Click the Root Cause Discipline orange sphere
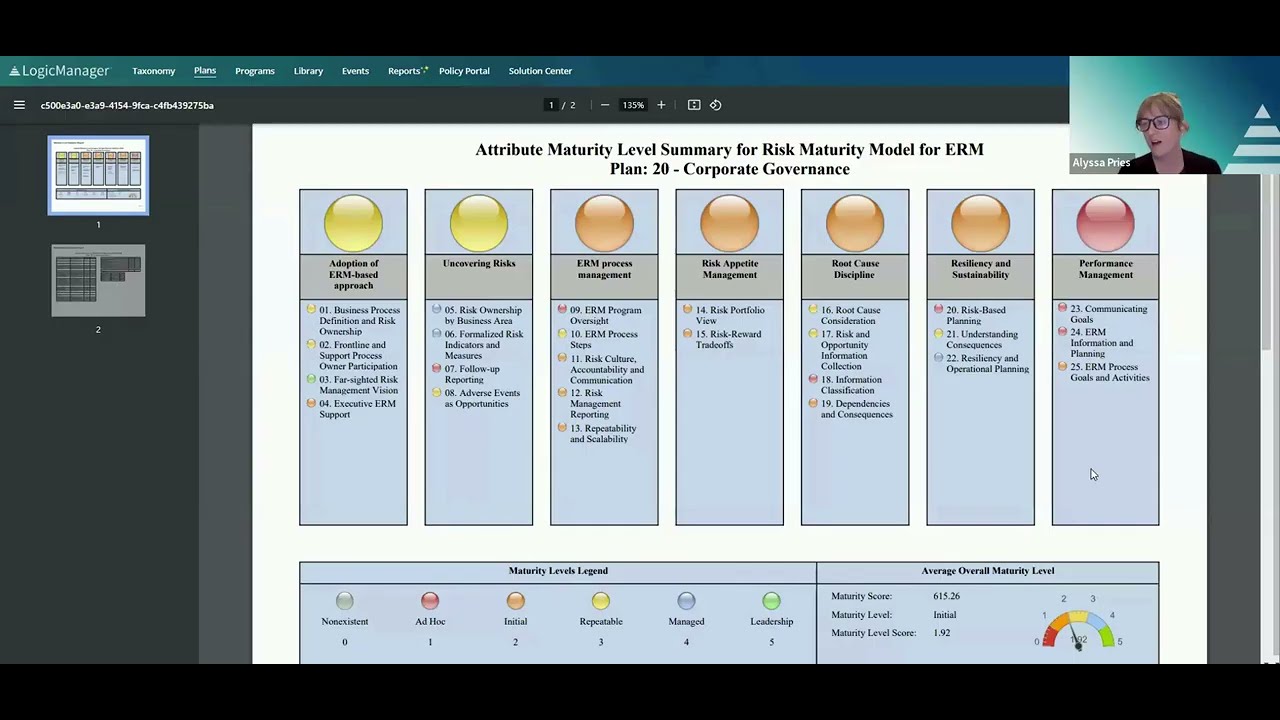1280x720 pixels. tap(855, 222)
